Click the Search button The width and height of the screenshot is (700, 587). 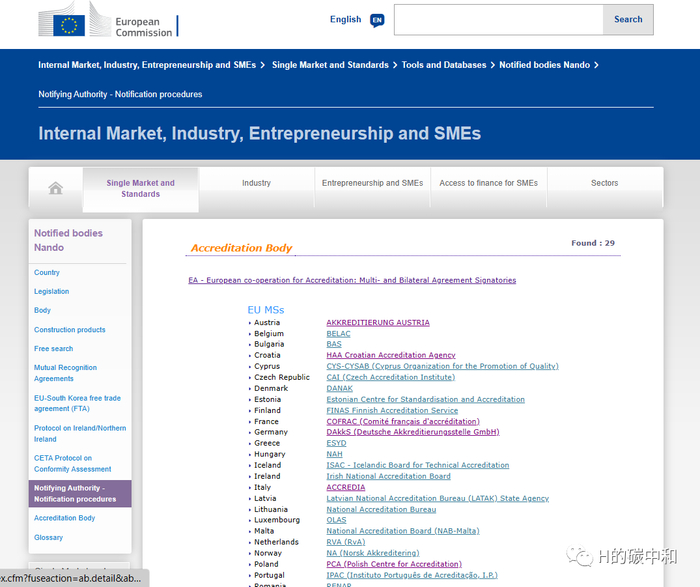pyautogui.click(x=628, y=20)
